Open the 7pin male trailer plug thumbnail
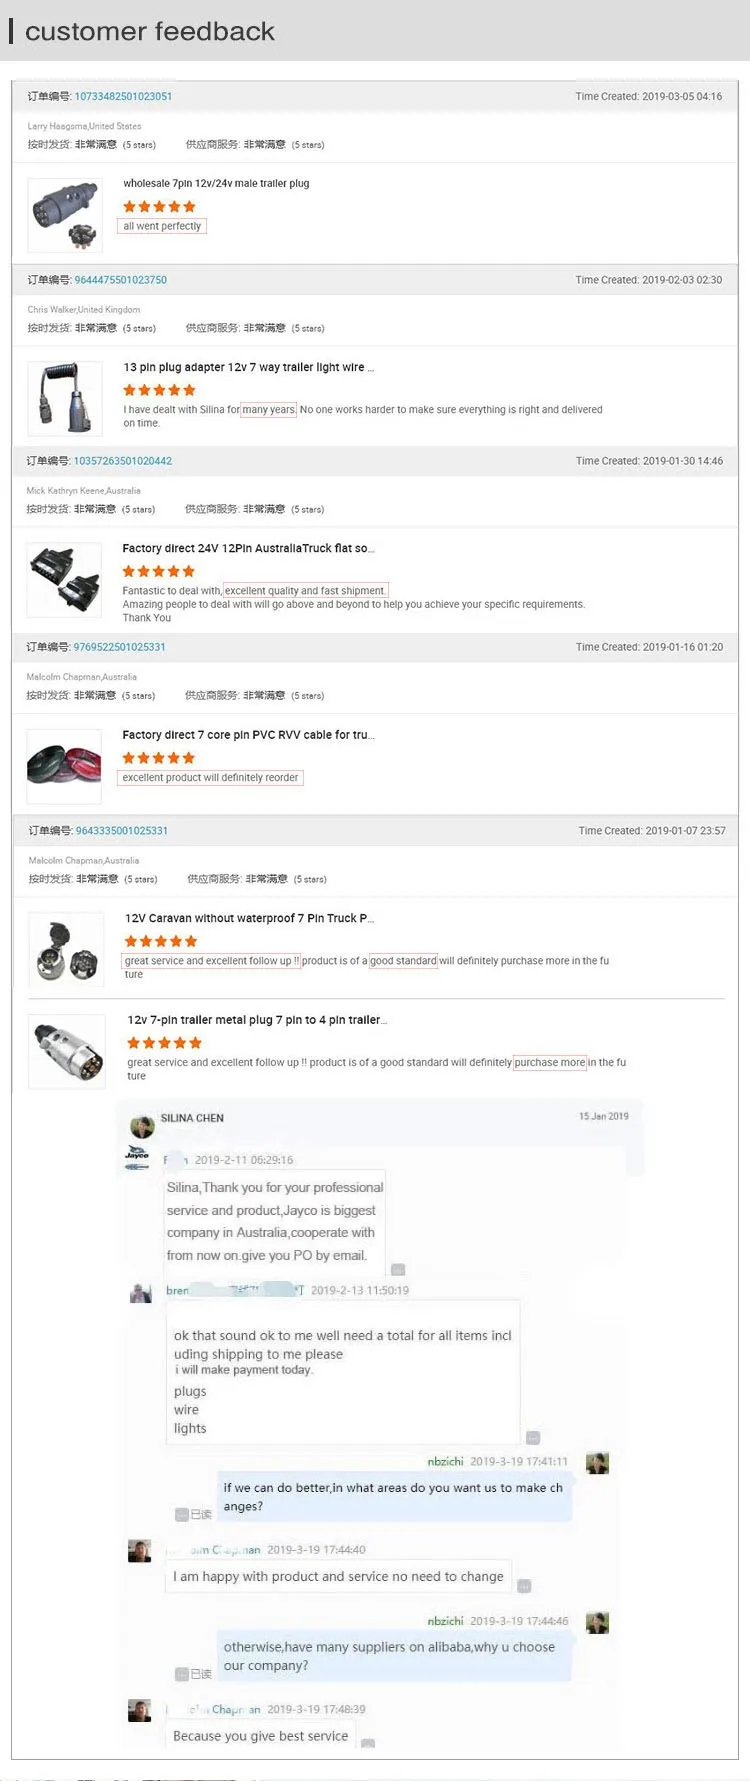750x1781 pixels. click(65, 215)
